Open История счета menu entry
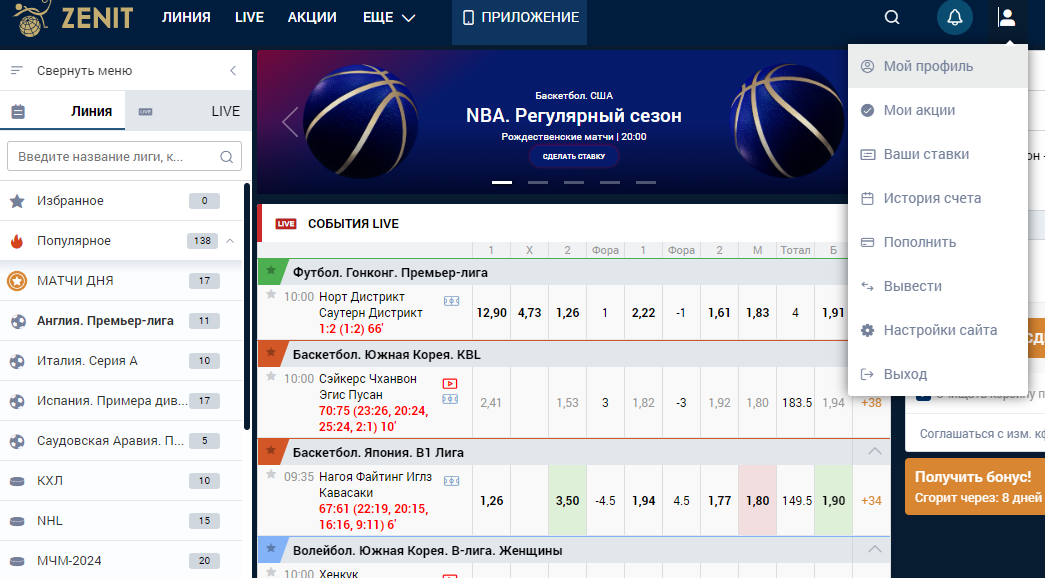The image size is (1045, 578). point(938,198)
